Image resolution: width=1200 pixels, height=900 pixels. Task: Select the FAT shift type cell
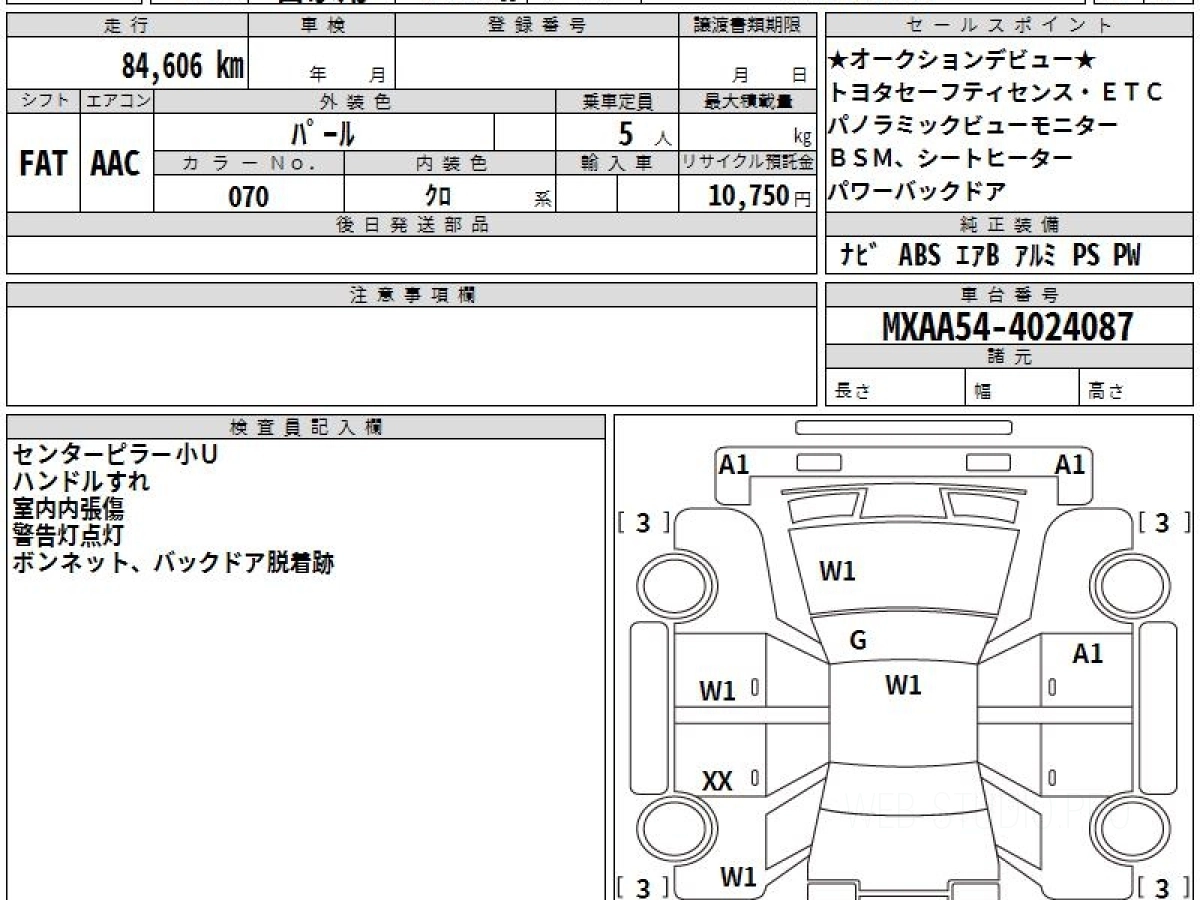43,164
